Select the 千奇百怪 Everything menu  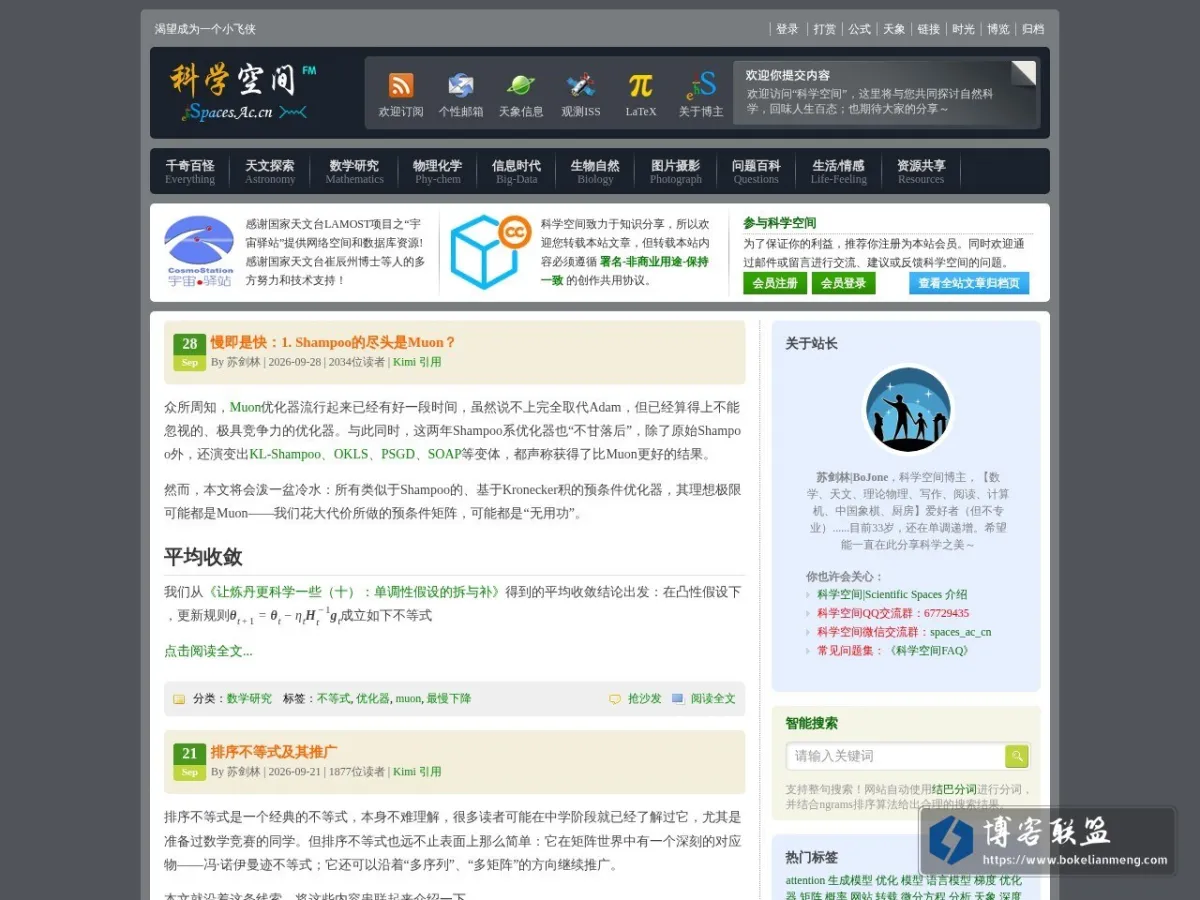click(190, 172)
